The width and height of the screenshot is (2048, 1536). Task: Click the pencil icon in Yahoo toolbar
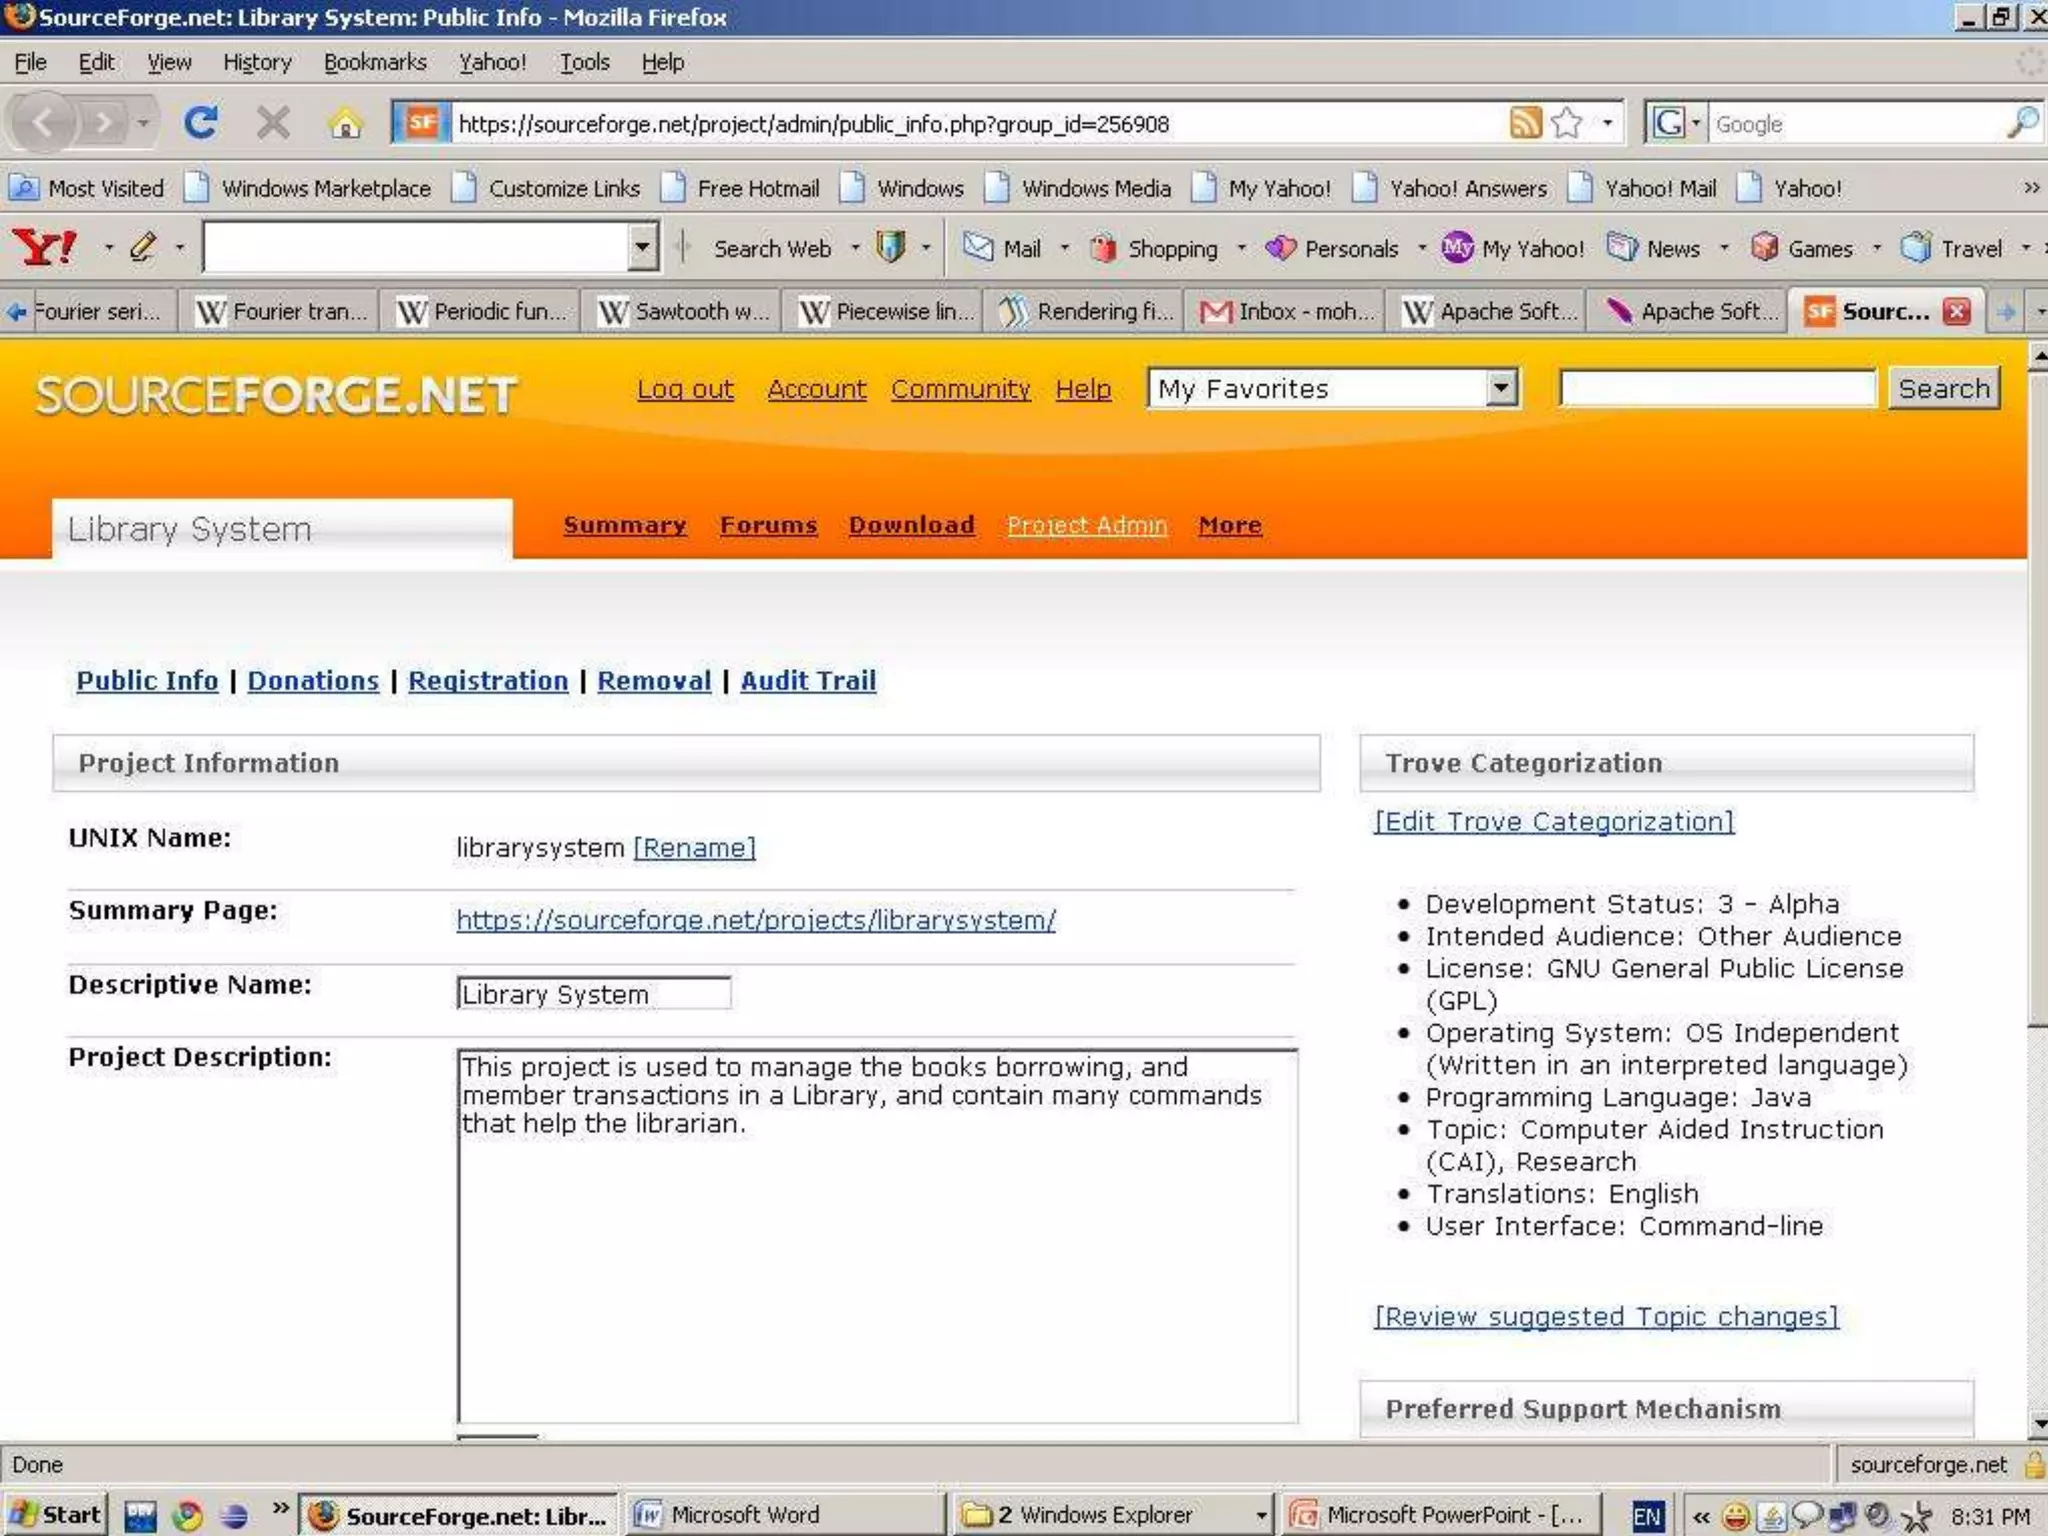tap(143, 247)
